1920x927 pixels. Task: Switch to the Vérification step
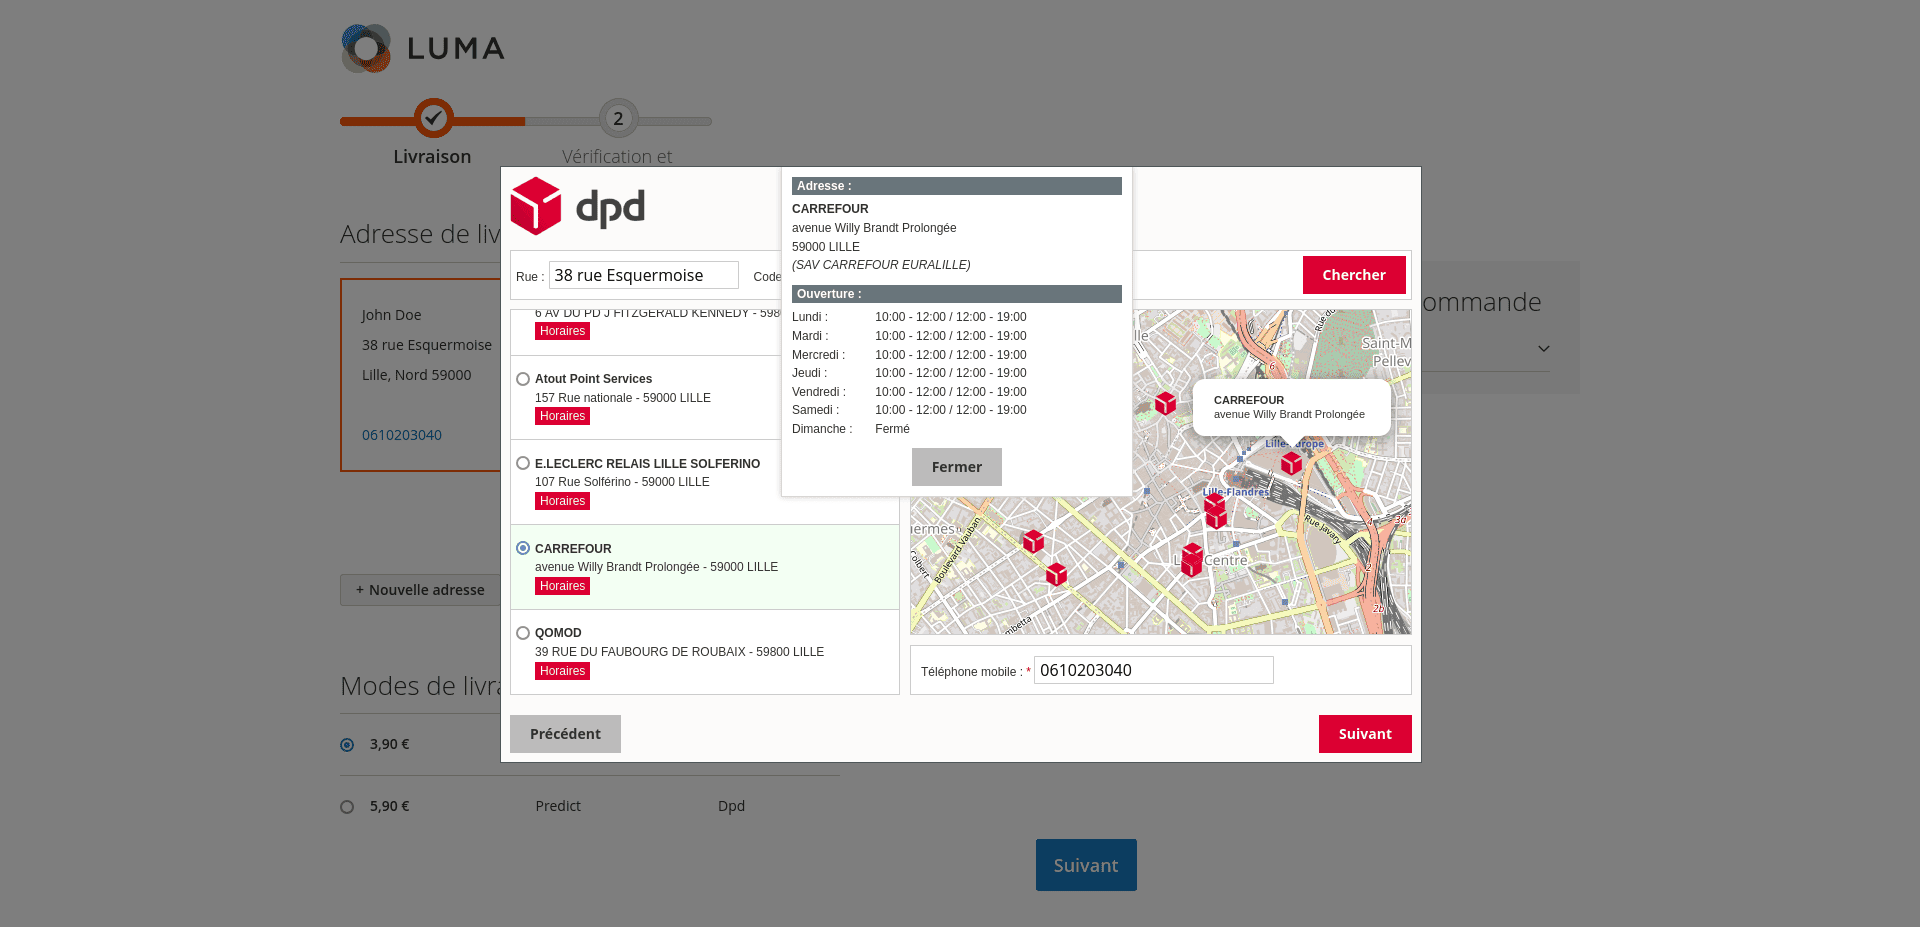click(x=617, y=156)
